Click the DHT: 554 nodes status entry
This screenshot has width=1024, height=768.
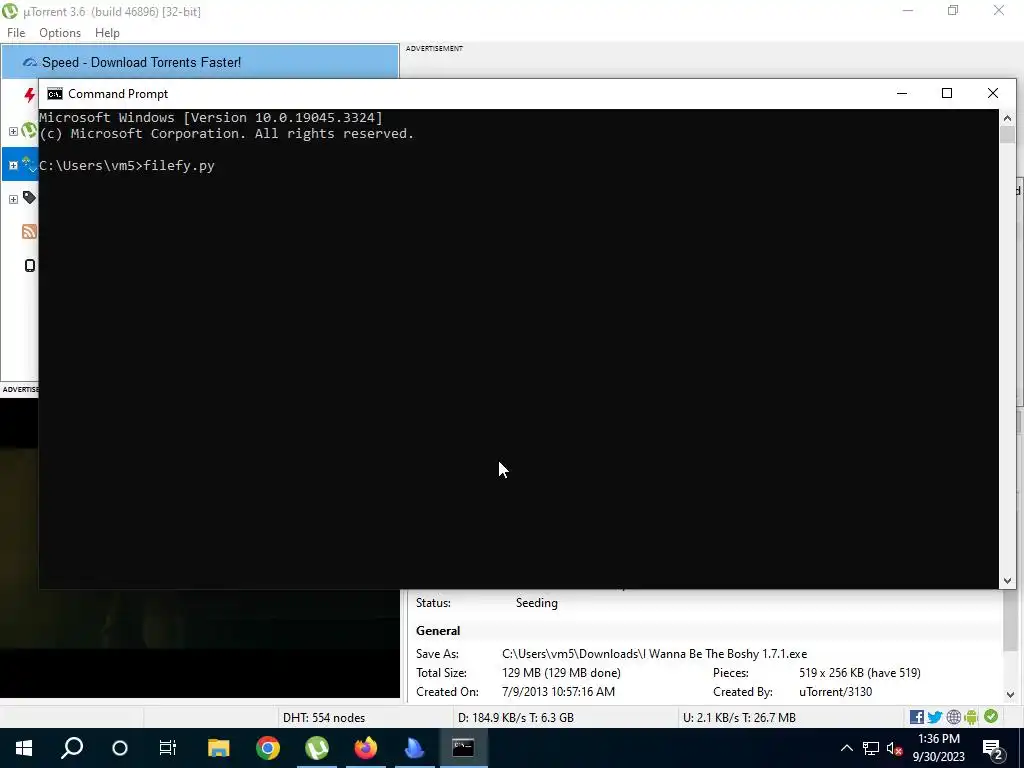pyautogui.click(x=324, y=718)
